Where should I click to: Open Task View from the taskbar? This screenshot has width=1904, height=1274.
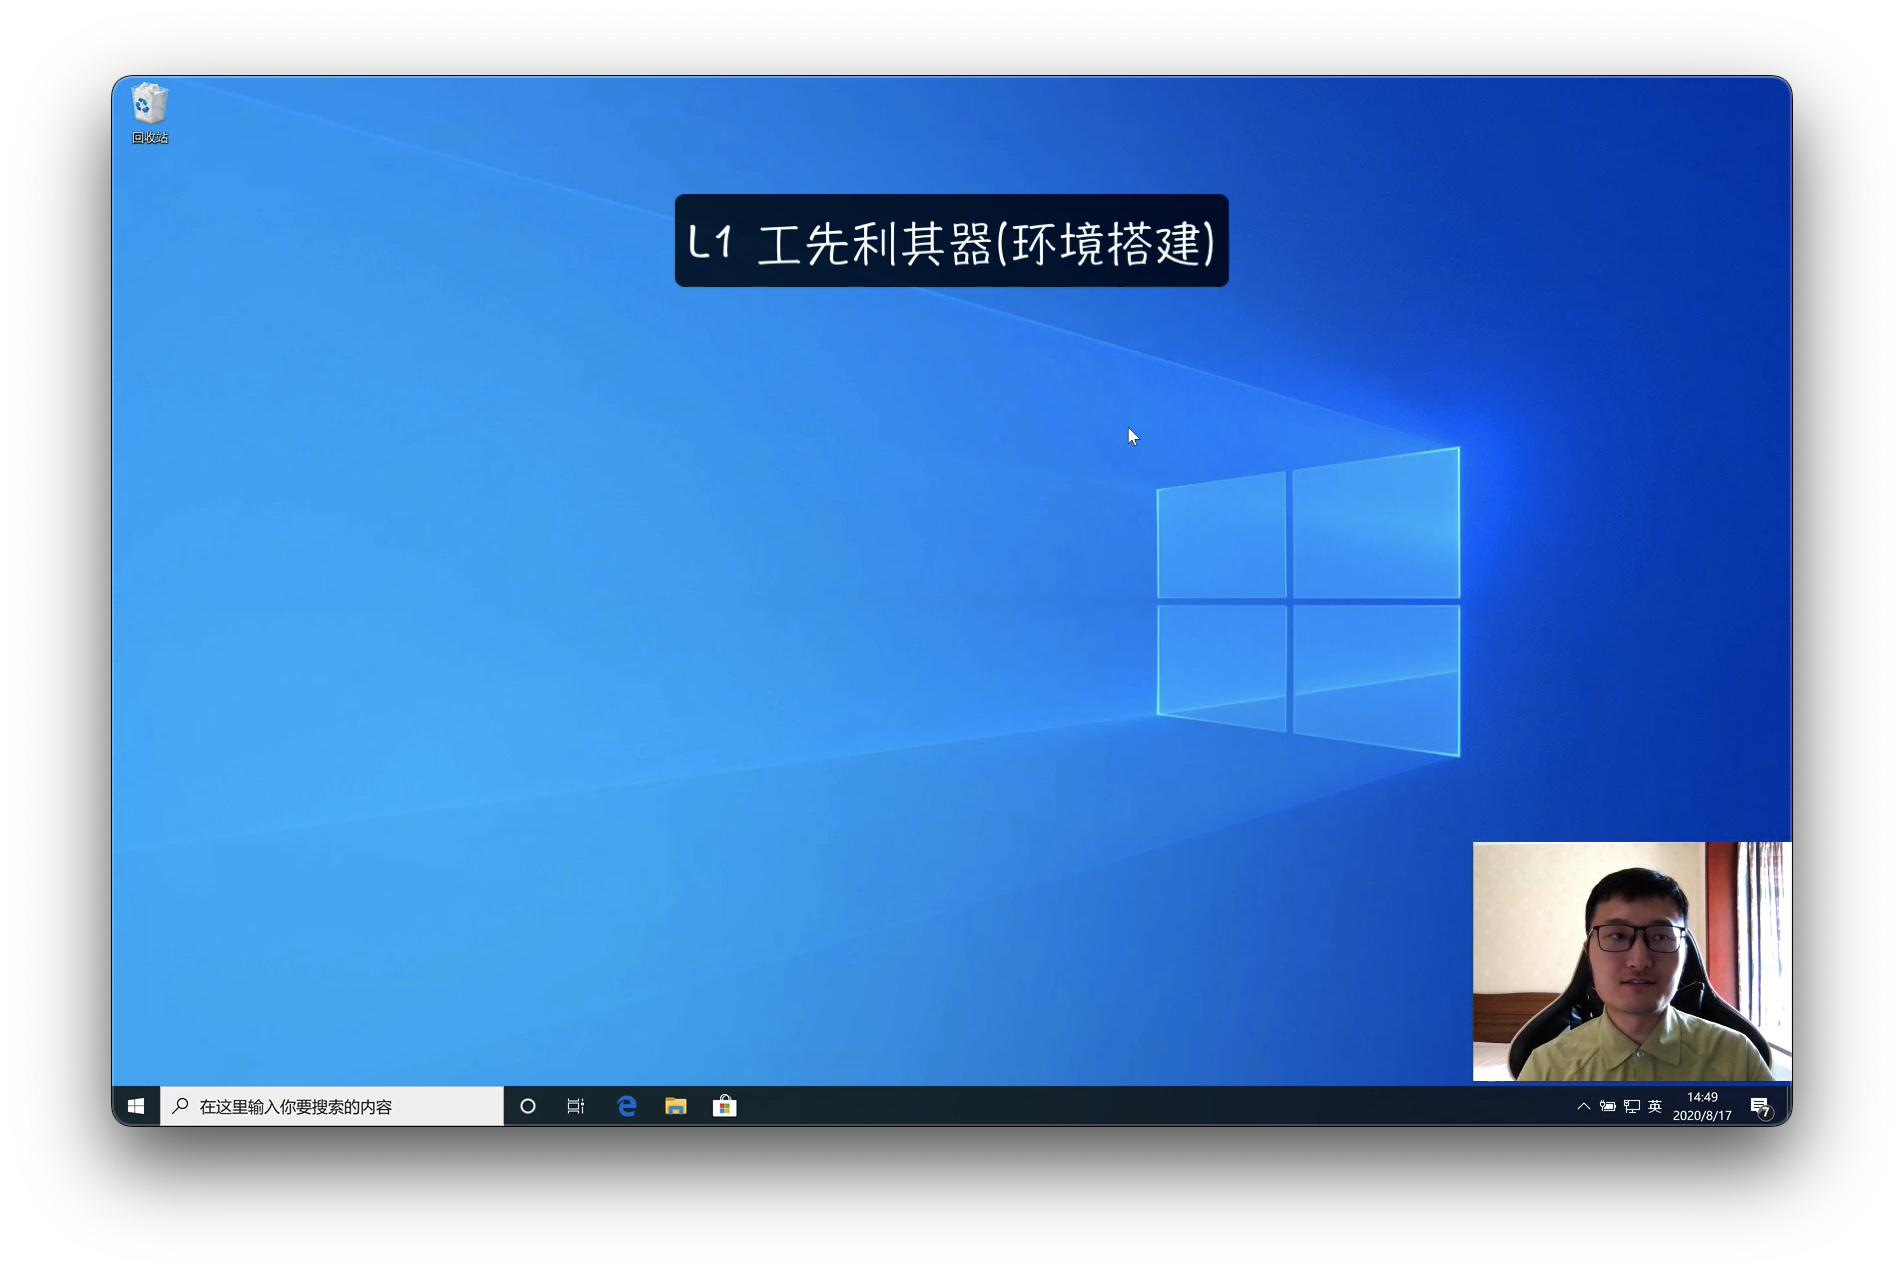coord(576,1106)
